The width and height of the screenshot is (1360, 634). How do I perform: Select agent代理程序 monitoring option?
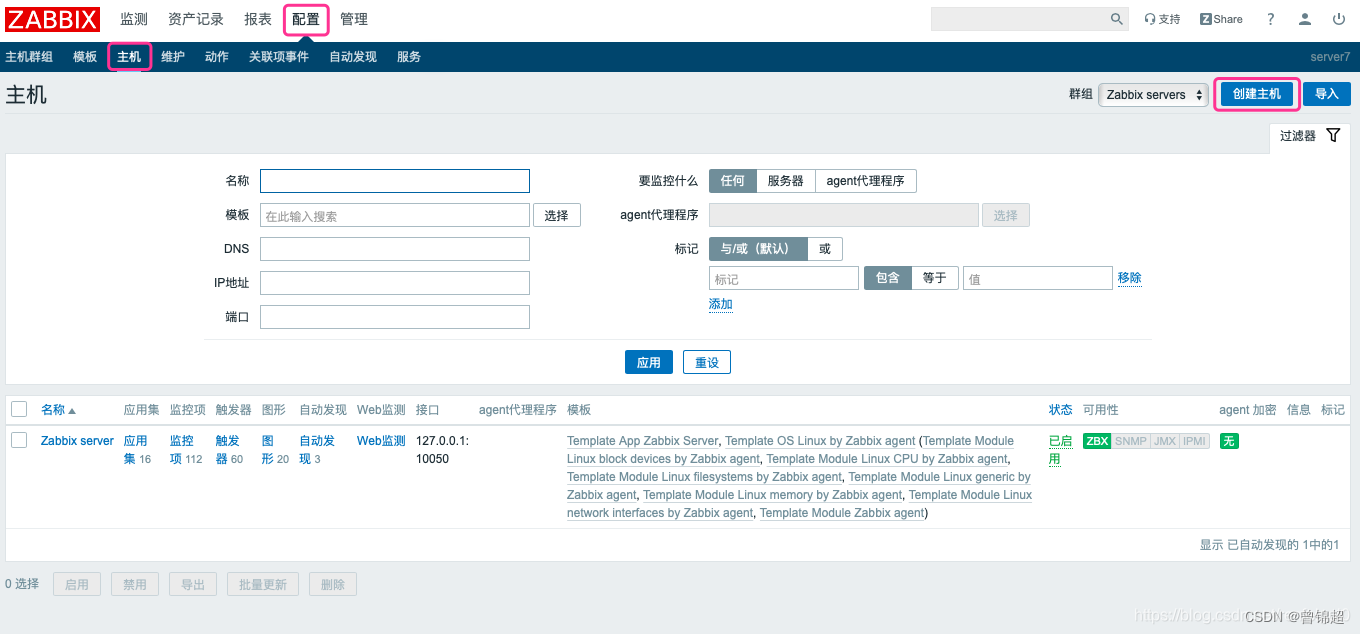[x=866, y=181]
